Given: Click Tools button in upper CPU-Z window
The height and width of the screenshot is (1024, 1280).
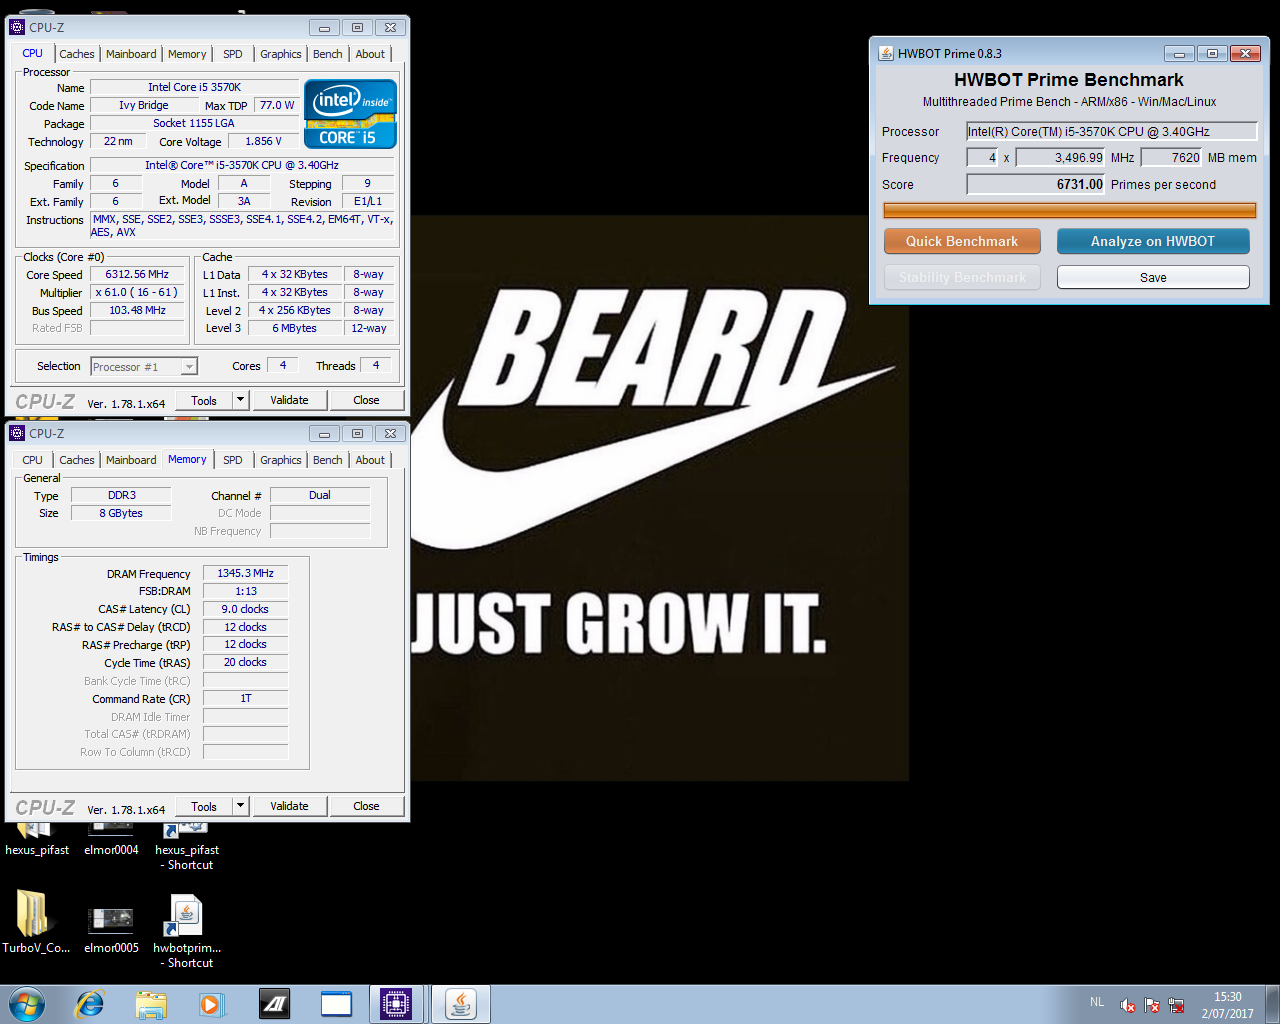Looking at the screenshot, I should [x=204, y=400].
